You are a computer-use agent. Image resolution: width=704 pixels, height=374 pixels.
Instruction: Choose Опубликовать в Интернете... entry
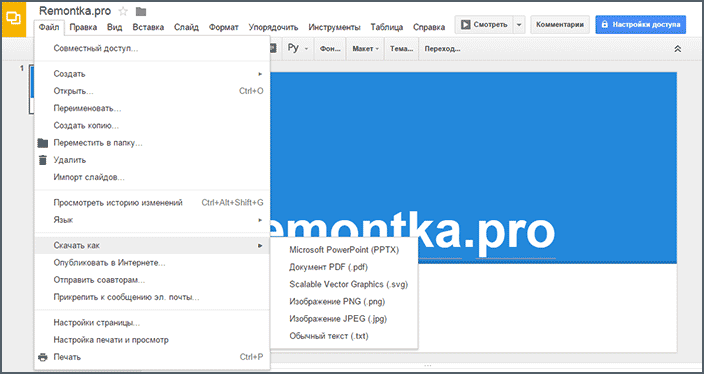pyautogui.click(x=152, y=263)
